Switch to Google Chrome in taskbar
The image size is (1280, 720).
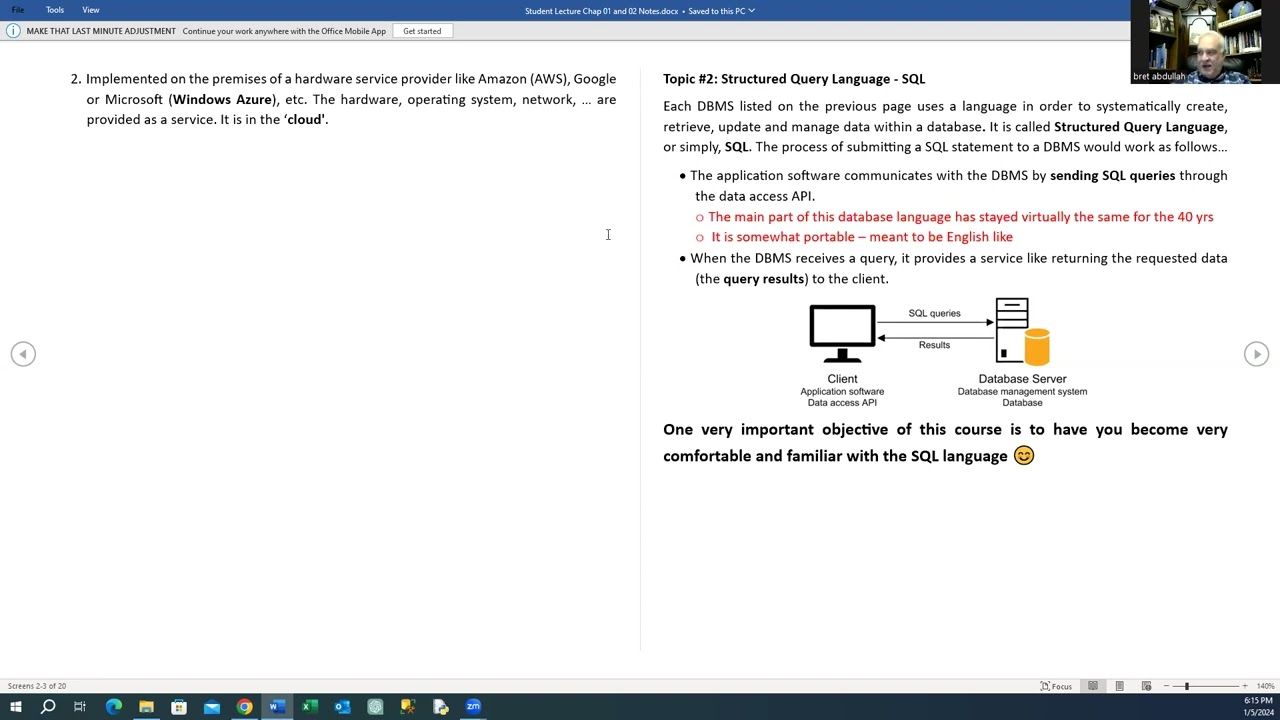(245, 707)
